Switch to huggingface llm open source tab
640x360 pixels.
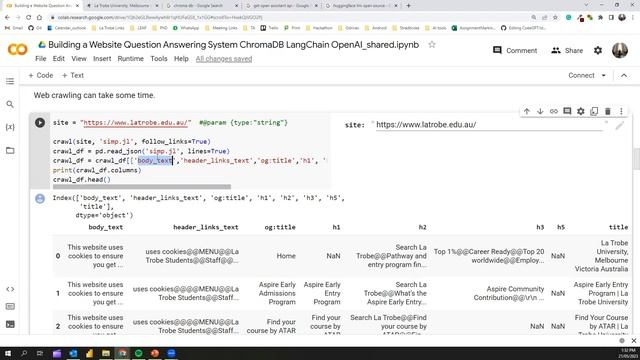361,6
